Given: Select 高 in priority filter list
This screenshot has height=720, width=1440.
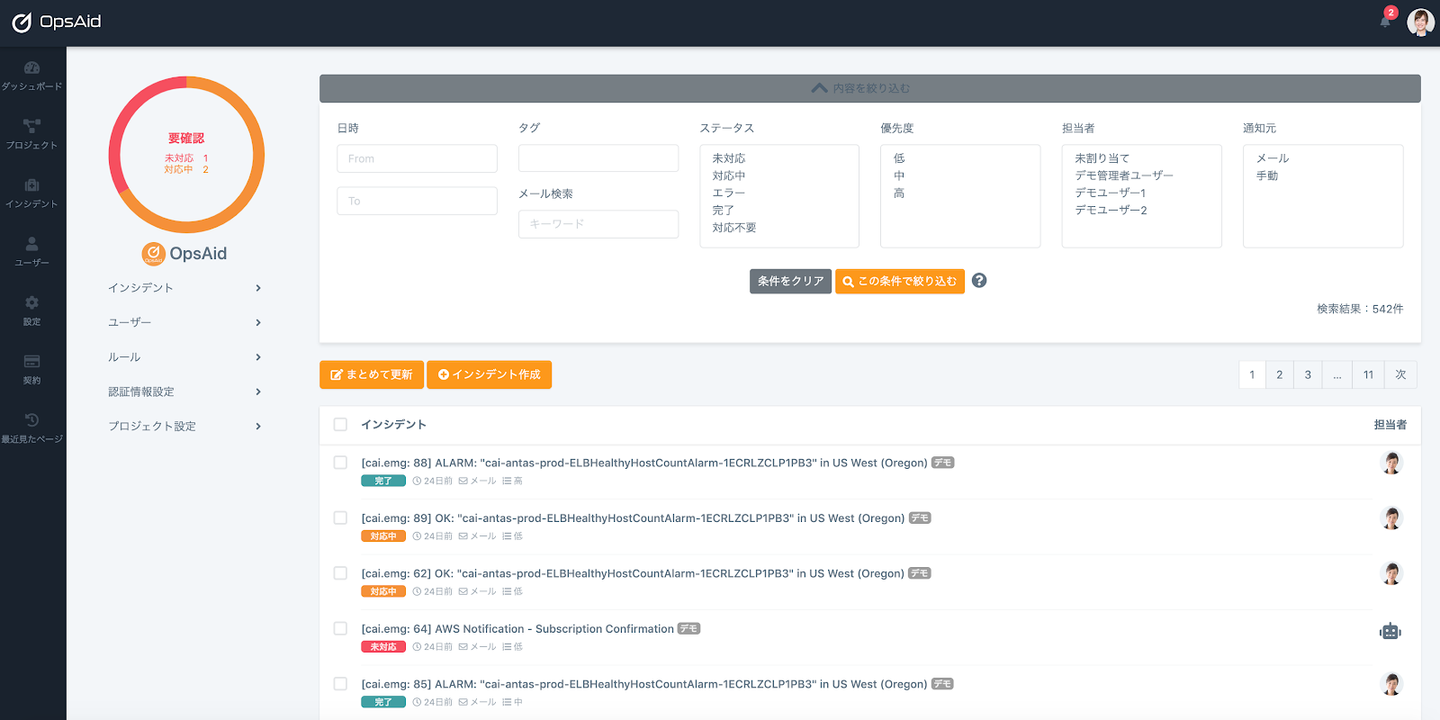Looking at the screenshot, I should (899, 193).
